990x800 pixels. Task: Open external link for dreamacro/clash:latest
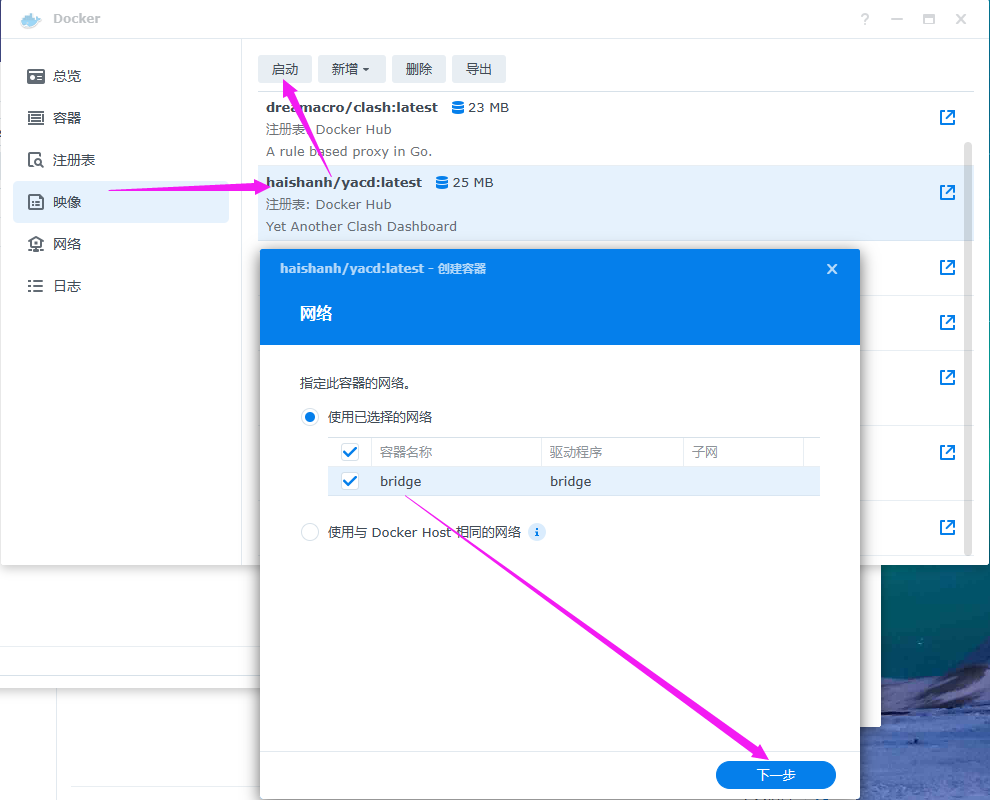coord(947,117)
